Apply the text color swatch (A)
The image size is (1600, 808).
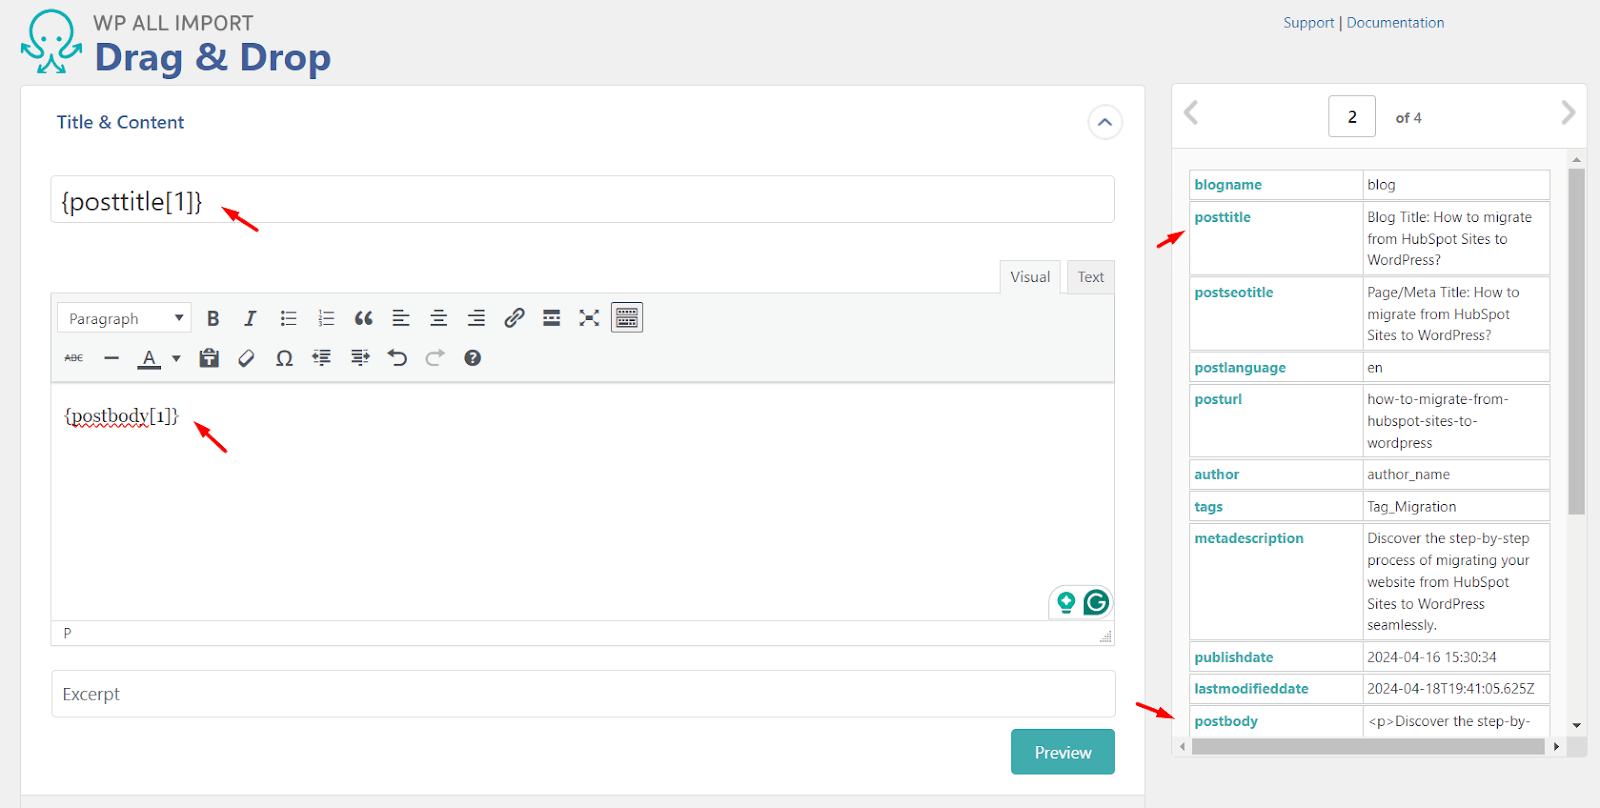click(149, 358)
